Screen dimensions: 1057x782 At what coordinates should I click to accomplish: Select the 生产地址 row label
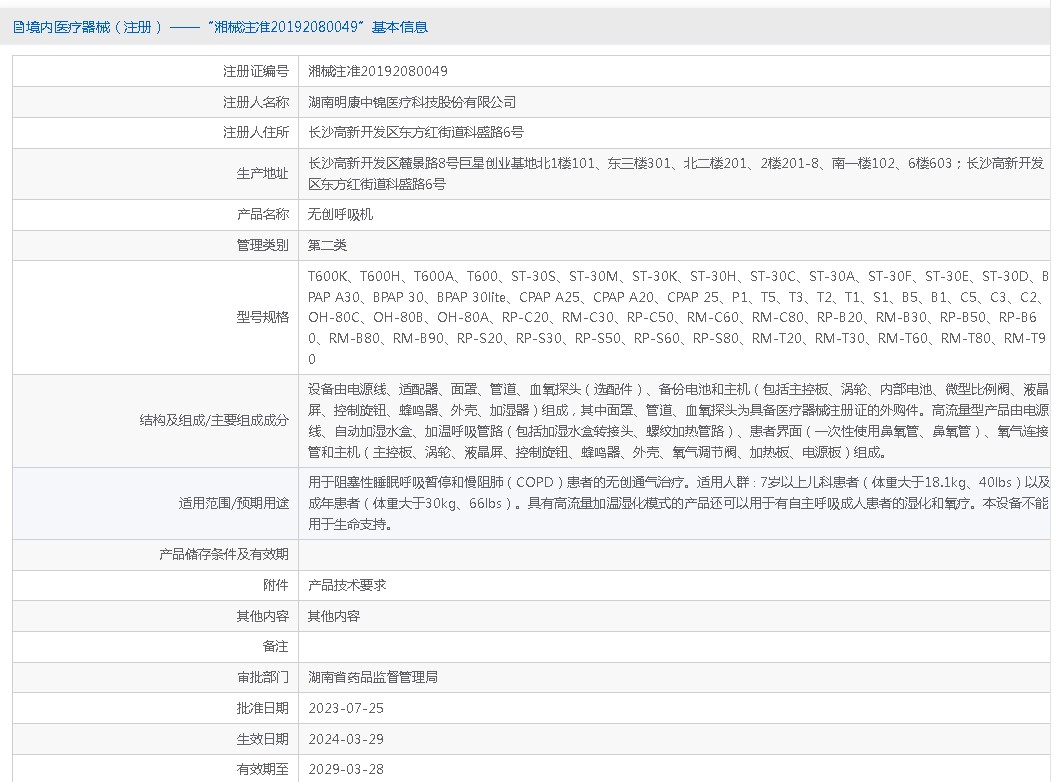262,174
